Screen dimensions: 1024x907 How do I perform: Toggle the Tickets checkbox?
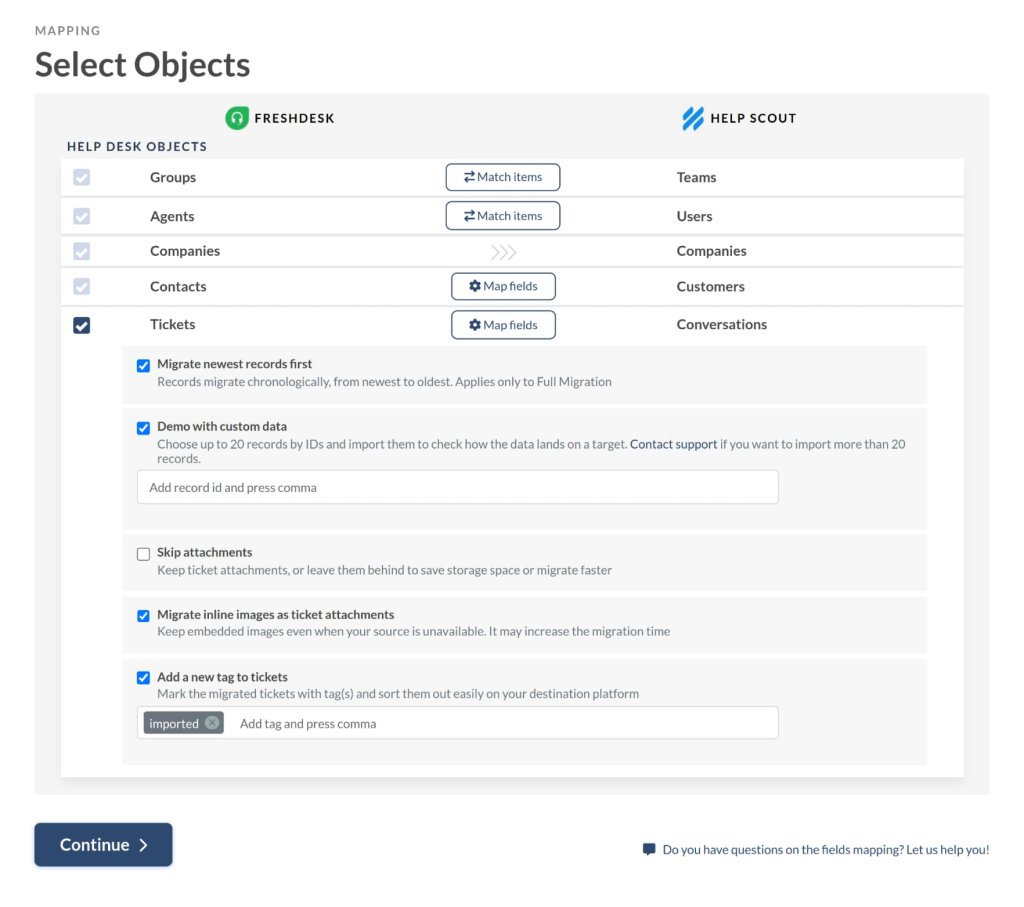[81, 324]
